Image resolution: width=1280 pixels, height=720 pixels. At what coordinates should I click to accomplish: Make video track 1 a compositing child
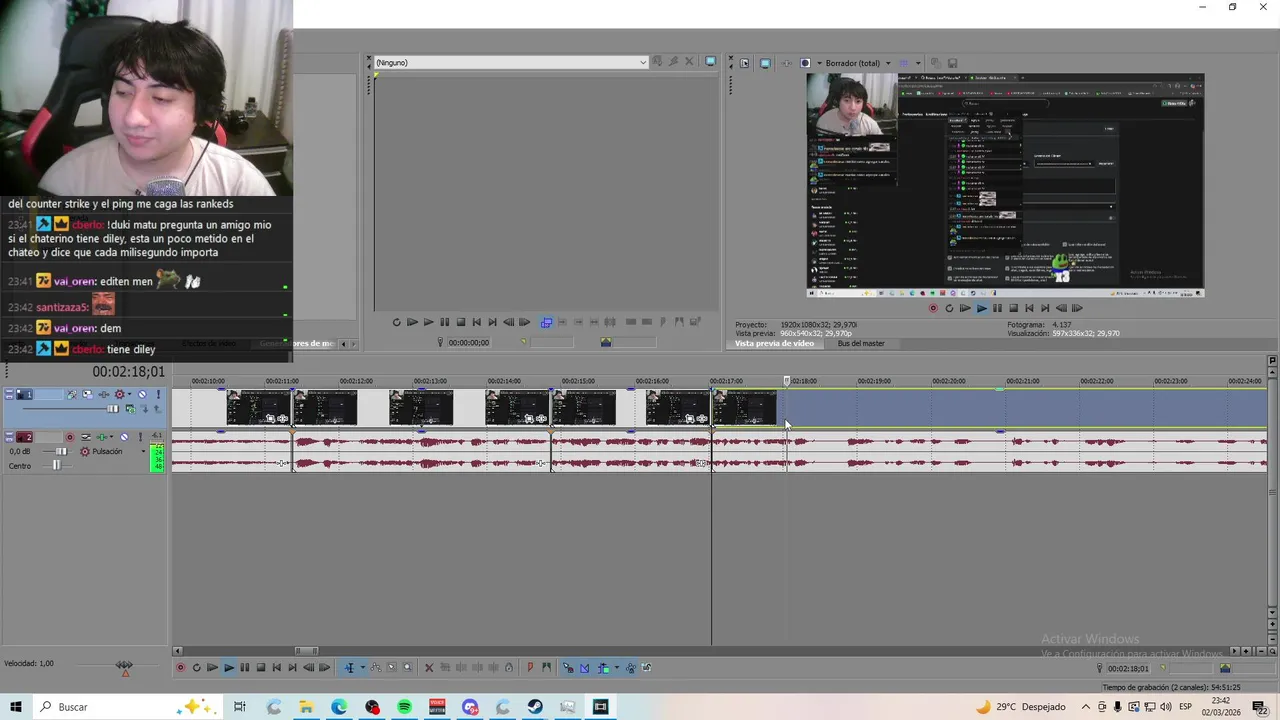click(145, 409)
